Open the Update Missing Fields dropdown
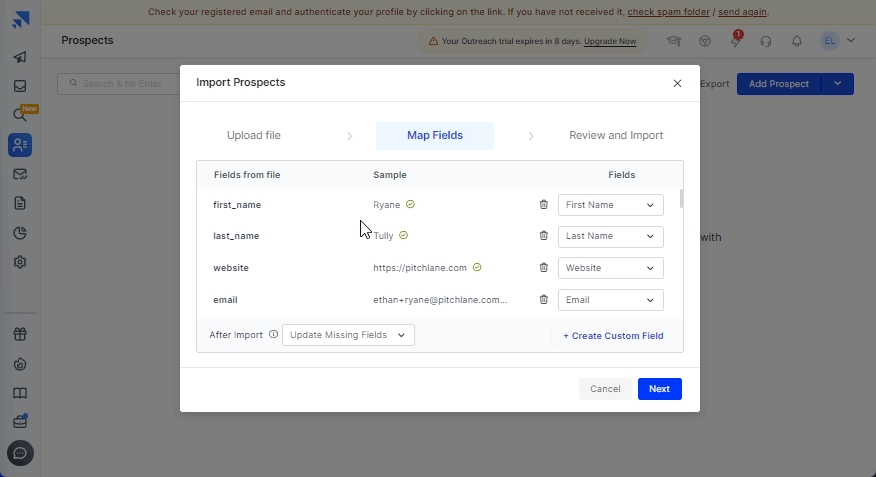The height and width of the screenshot is (477, 876). 348,335
